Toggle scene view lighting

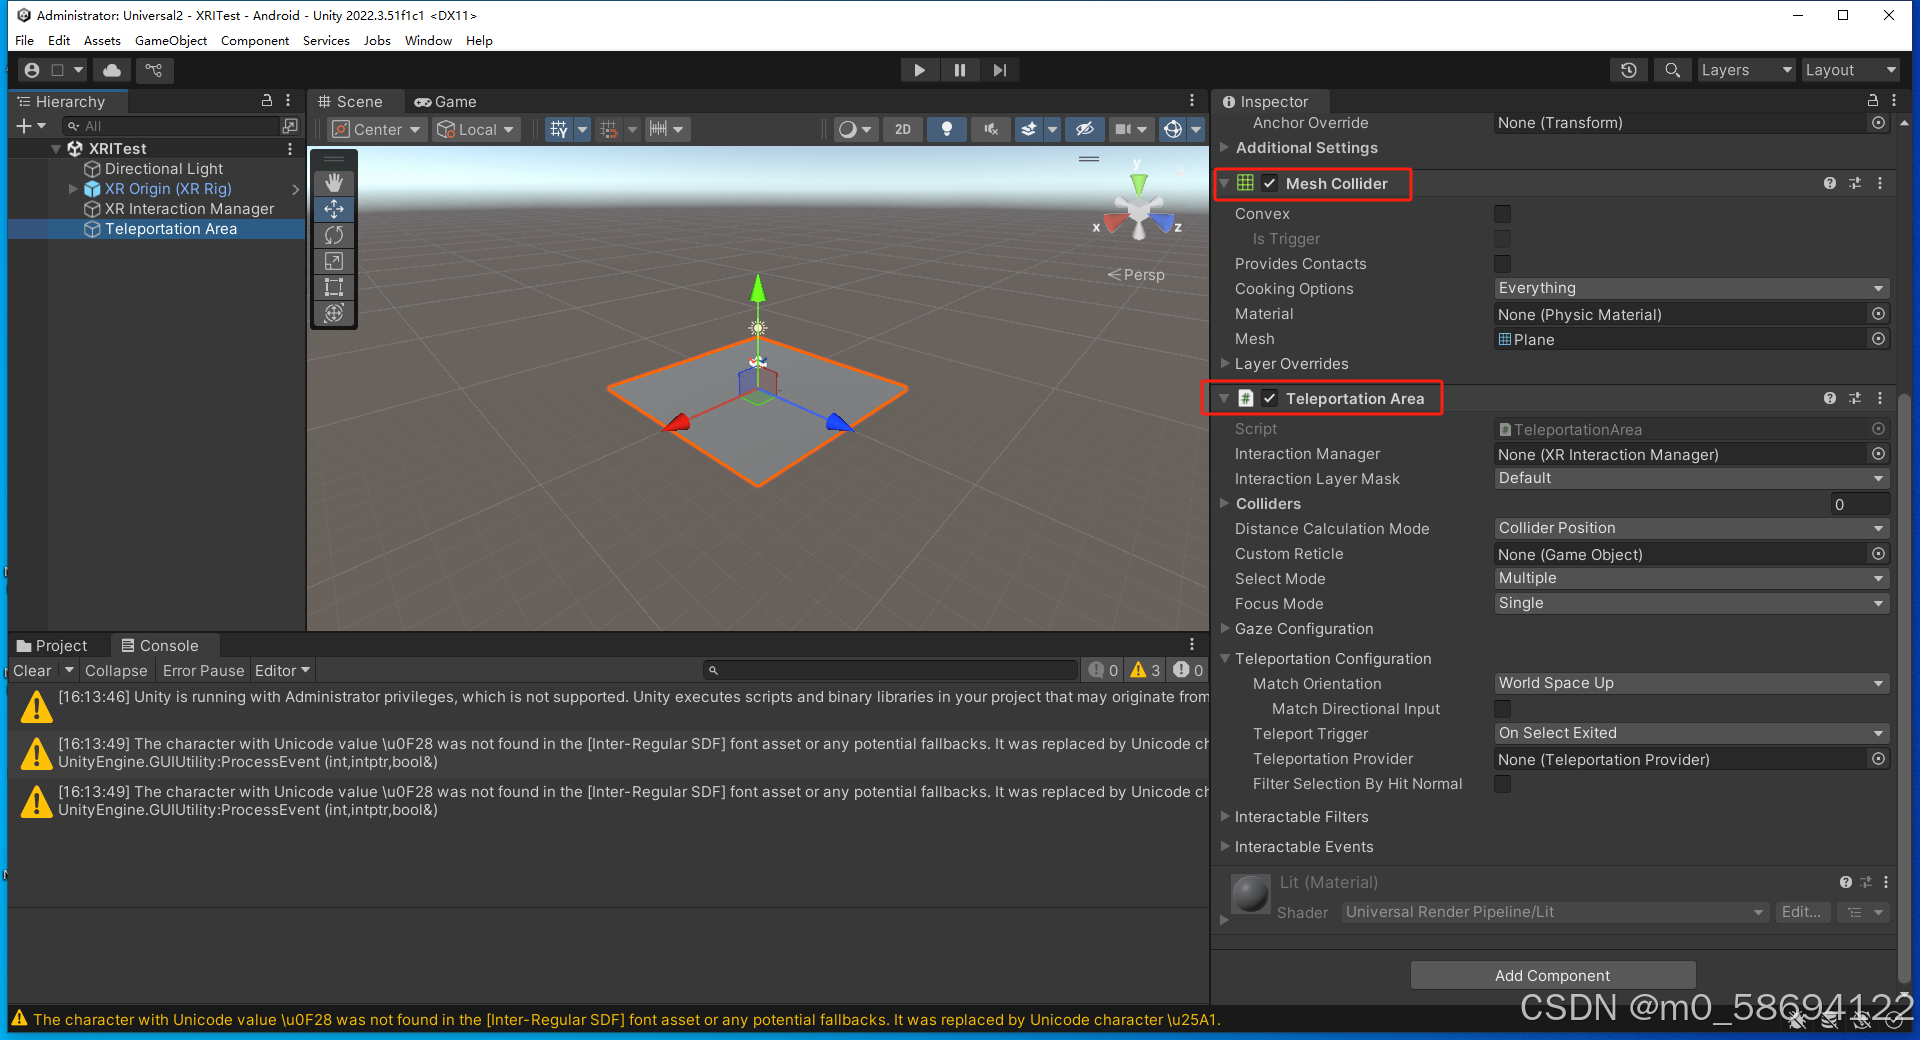[x=947, y=129]
